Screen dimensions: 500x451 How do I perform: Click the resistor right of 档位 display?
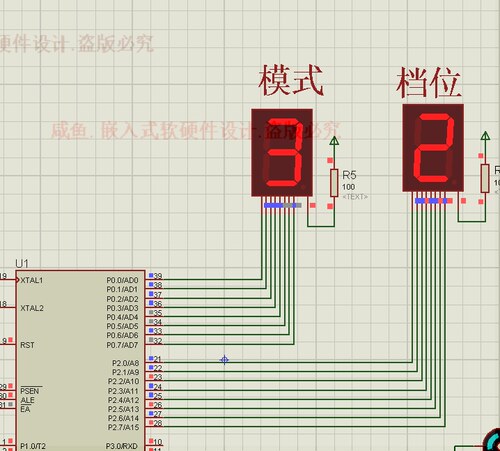pyautogui.click(x=485, y=178)
